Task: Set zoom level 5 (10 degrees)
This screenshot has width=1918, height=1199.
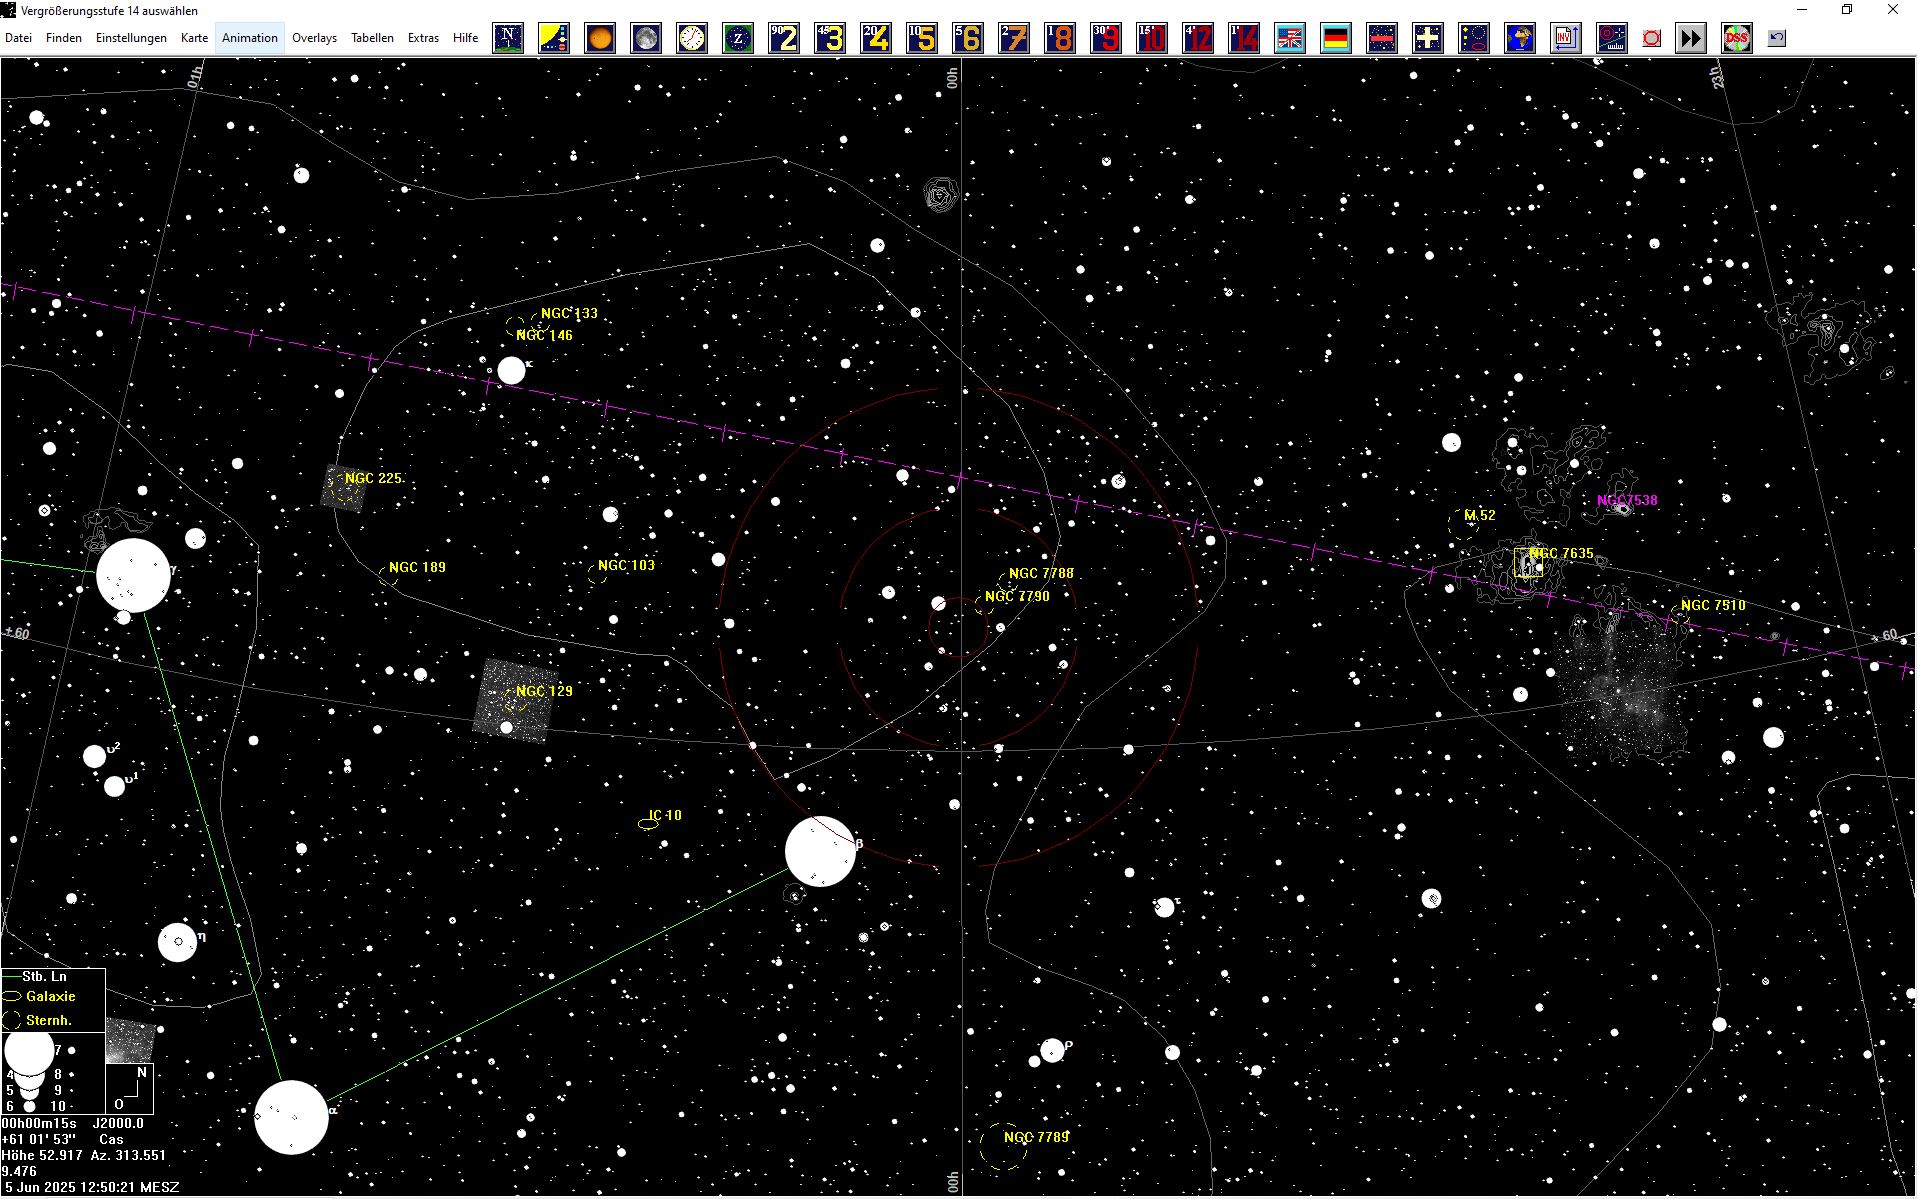Action: coord(922,38)
